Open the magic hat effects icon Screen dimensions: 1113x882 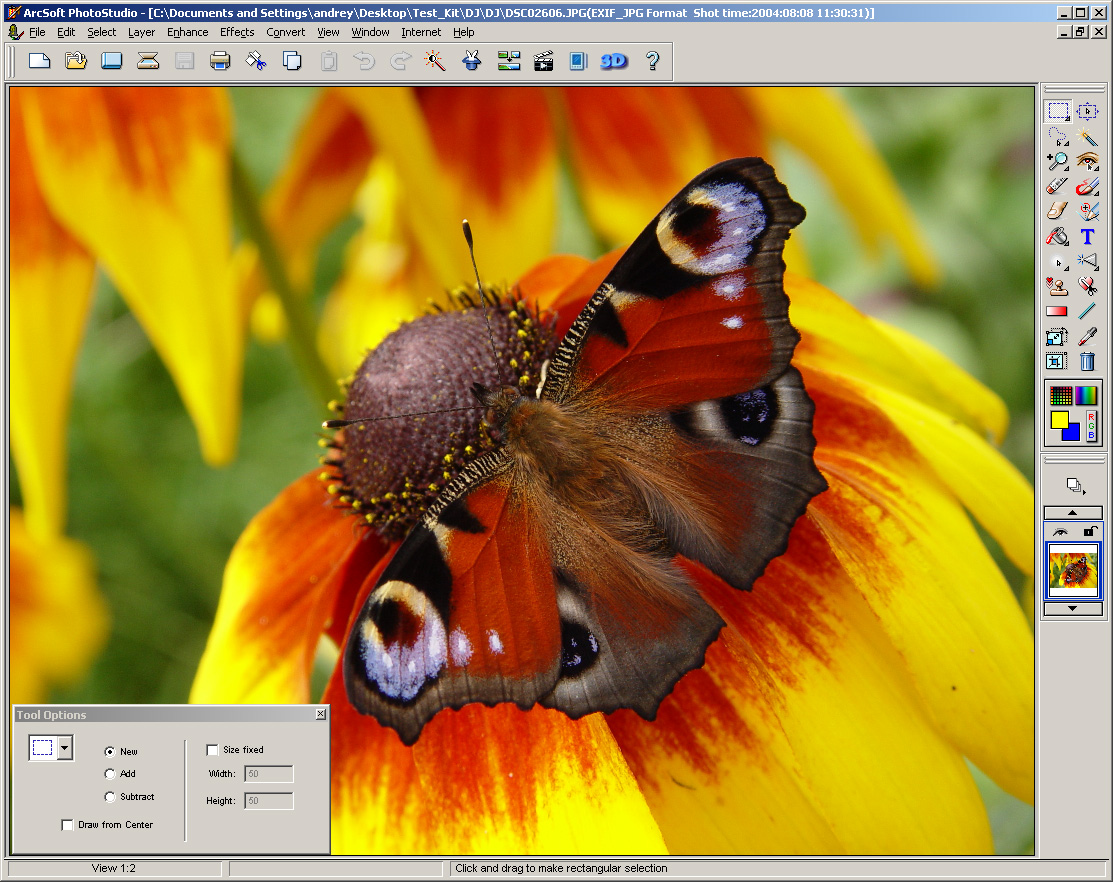coord(471,61)
